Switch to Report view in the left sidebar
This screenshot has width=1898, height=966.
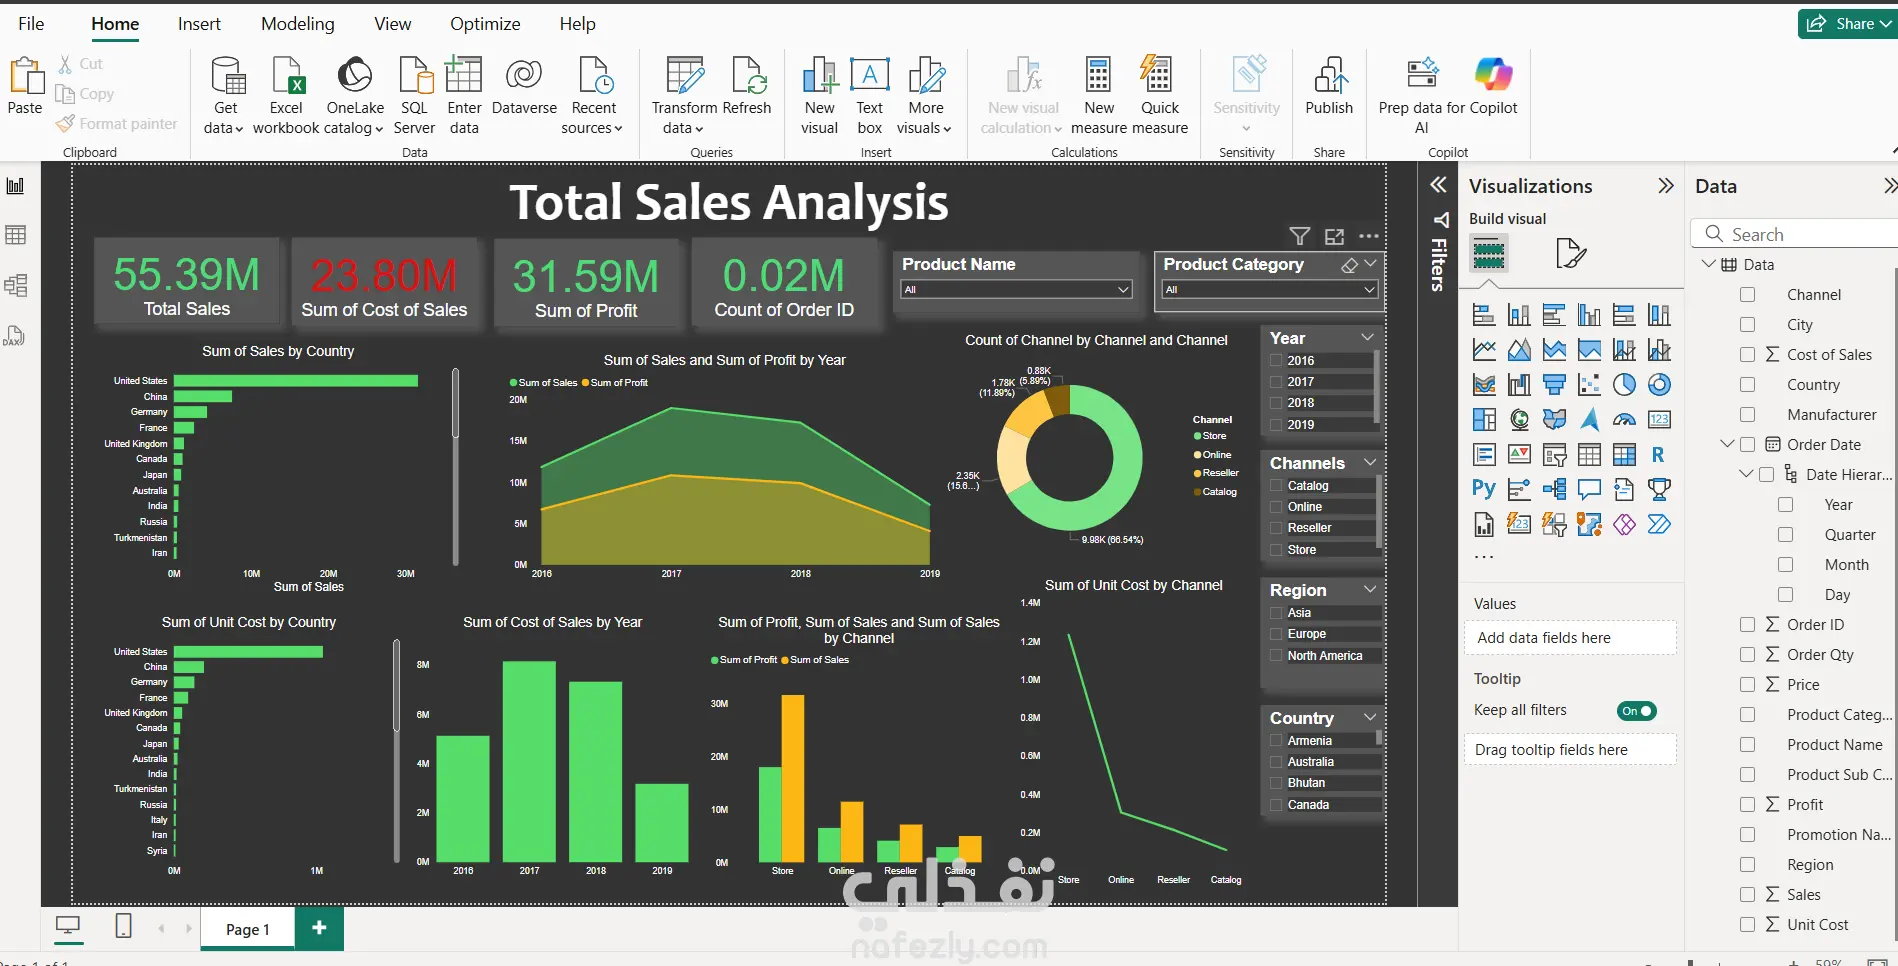point(15,186)
